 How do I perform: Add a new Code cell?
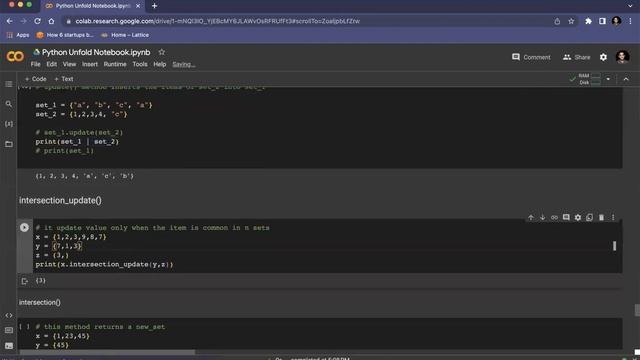pos(36,79)
